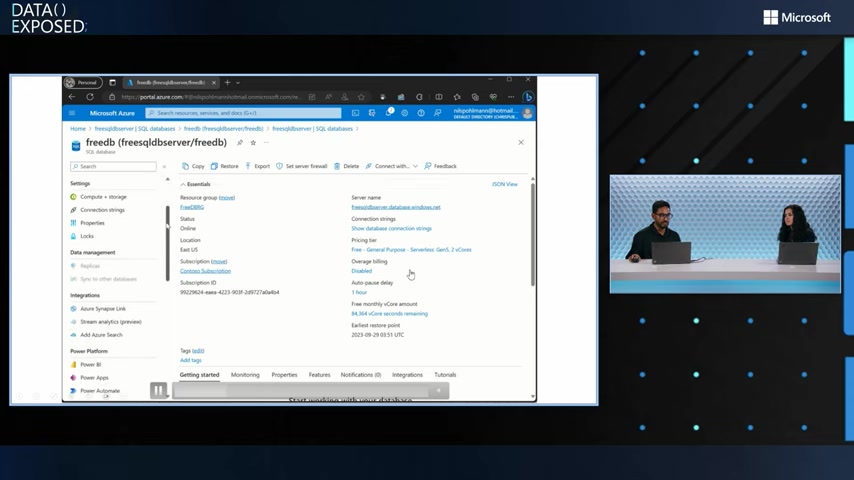Open Azure portal settings gear
The height and width of the screenshot is (480, 854).
pyautogui.click(x=405, y=113)
